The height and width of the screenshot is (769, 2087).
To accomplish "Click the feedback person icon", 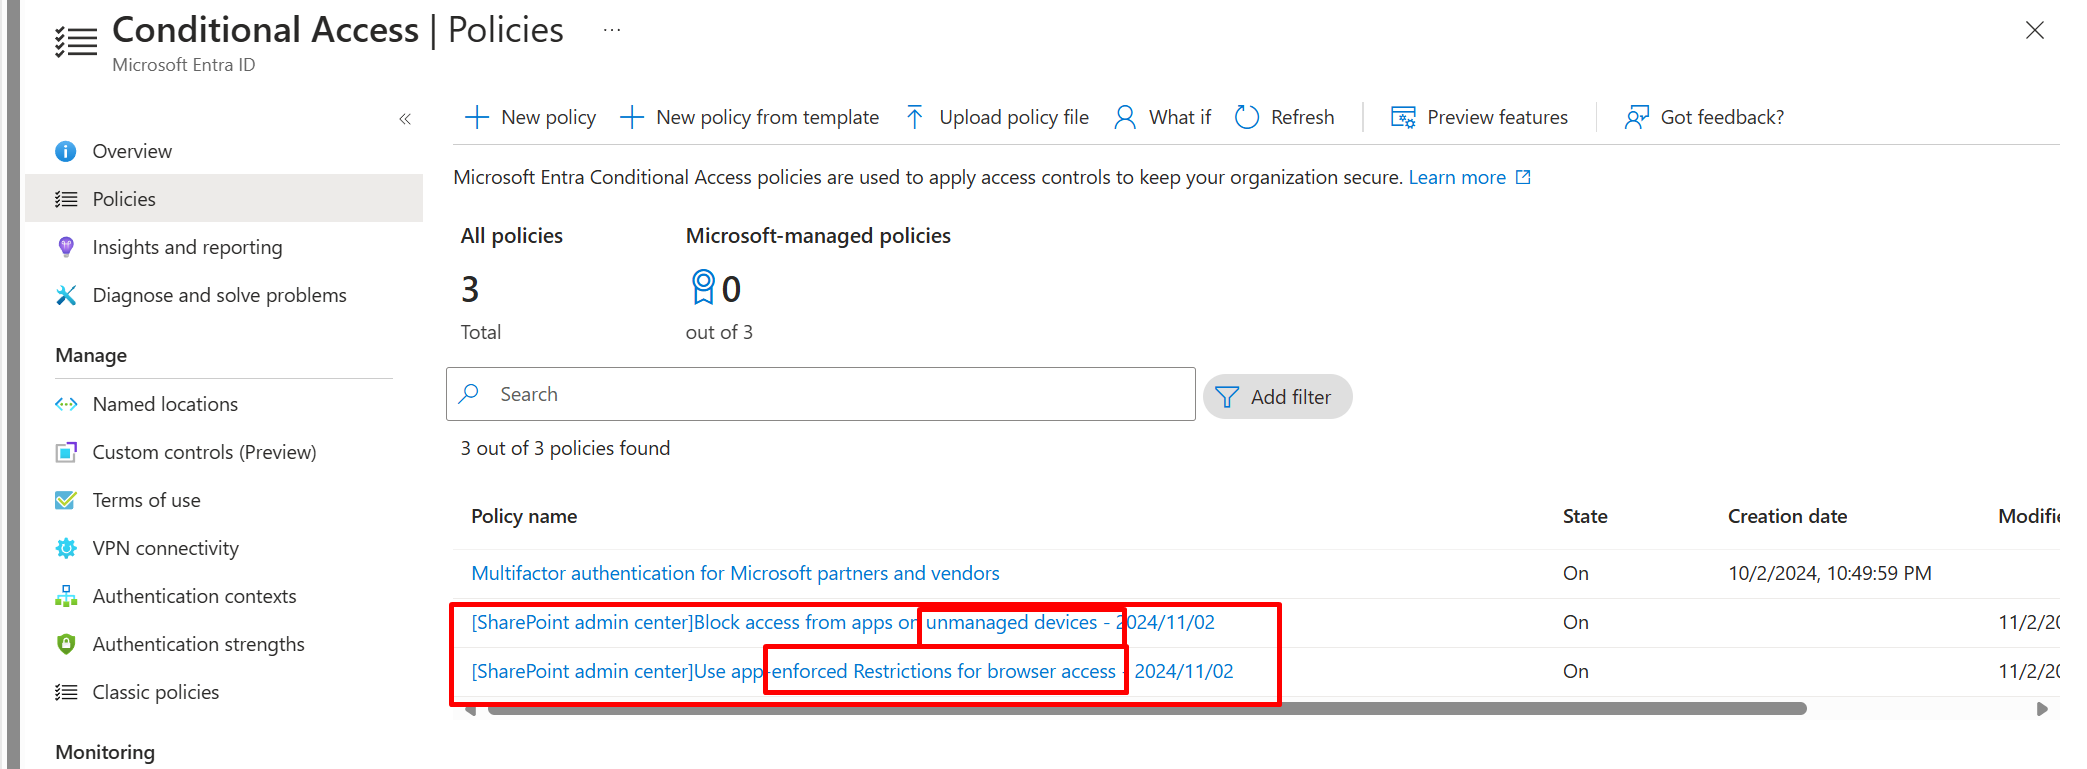I will point(1636,117).
